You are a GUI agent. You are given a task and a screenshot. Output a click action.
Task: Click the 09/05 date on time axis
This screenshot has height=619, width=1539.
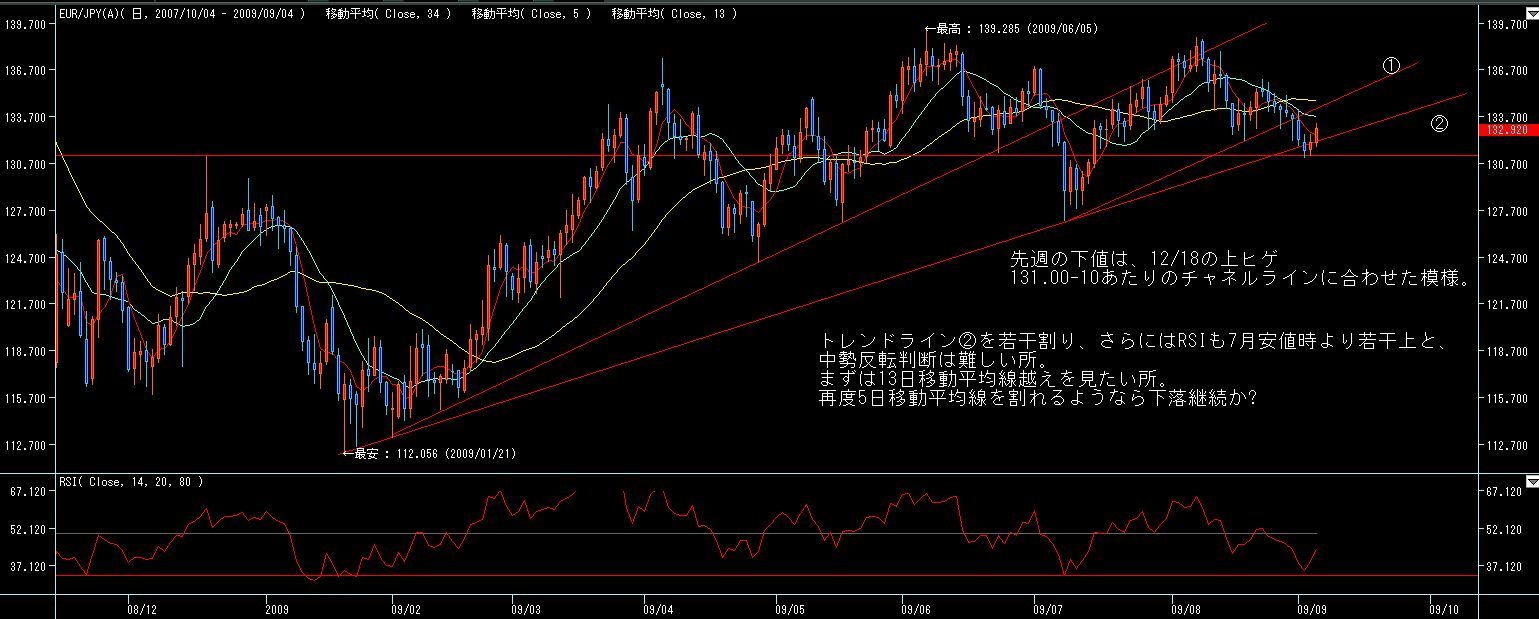click(789, 607)
